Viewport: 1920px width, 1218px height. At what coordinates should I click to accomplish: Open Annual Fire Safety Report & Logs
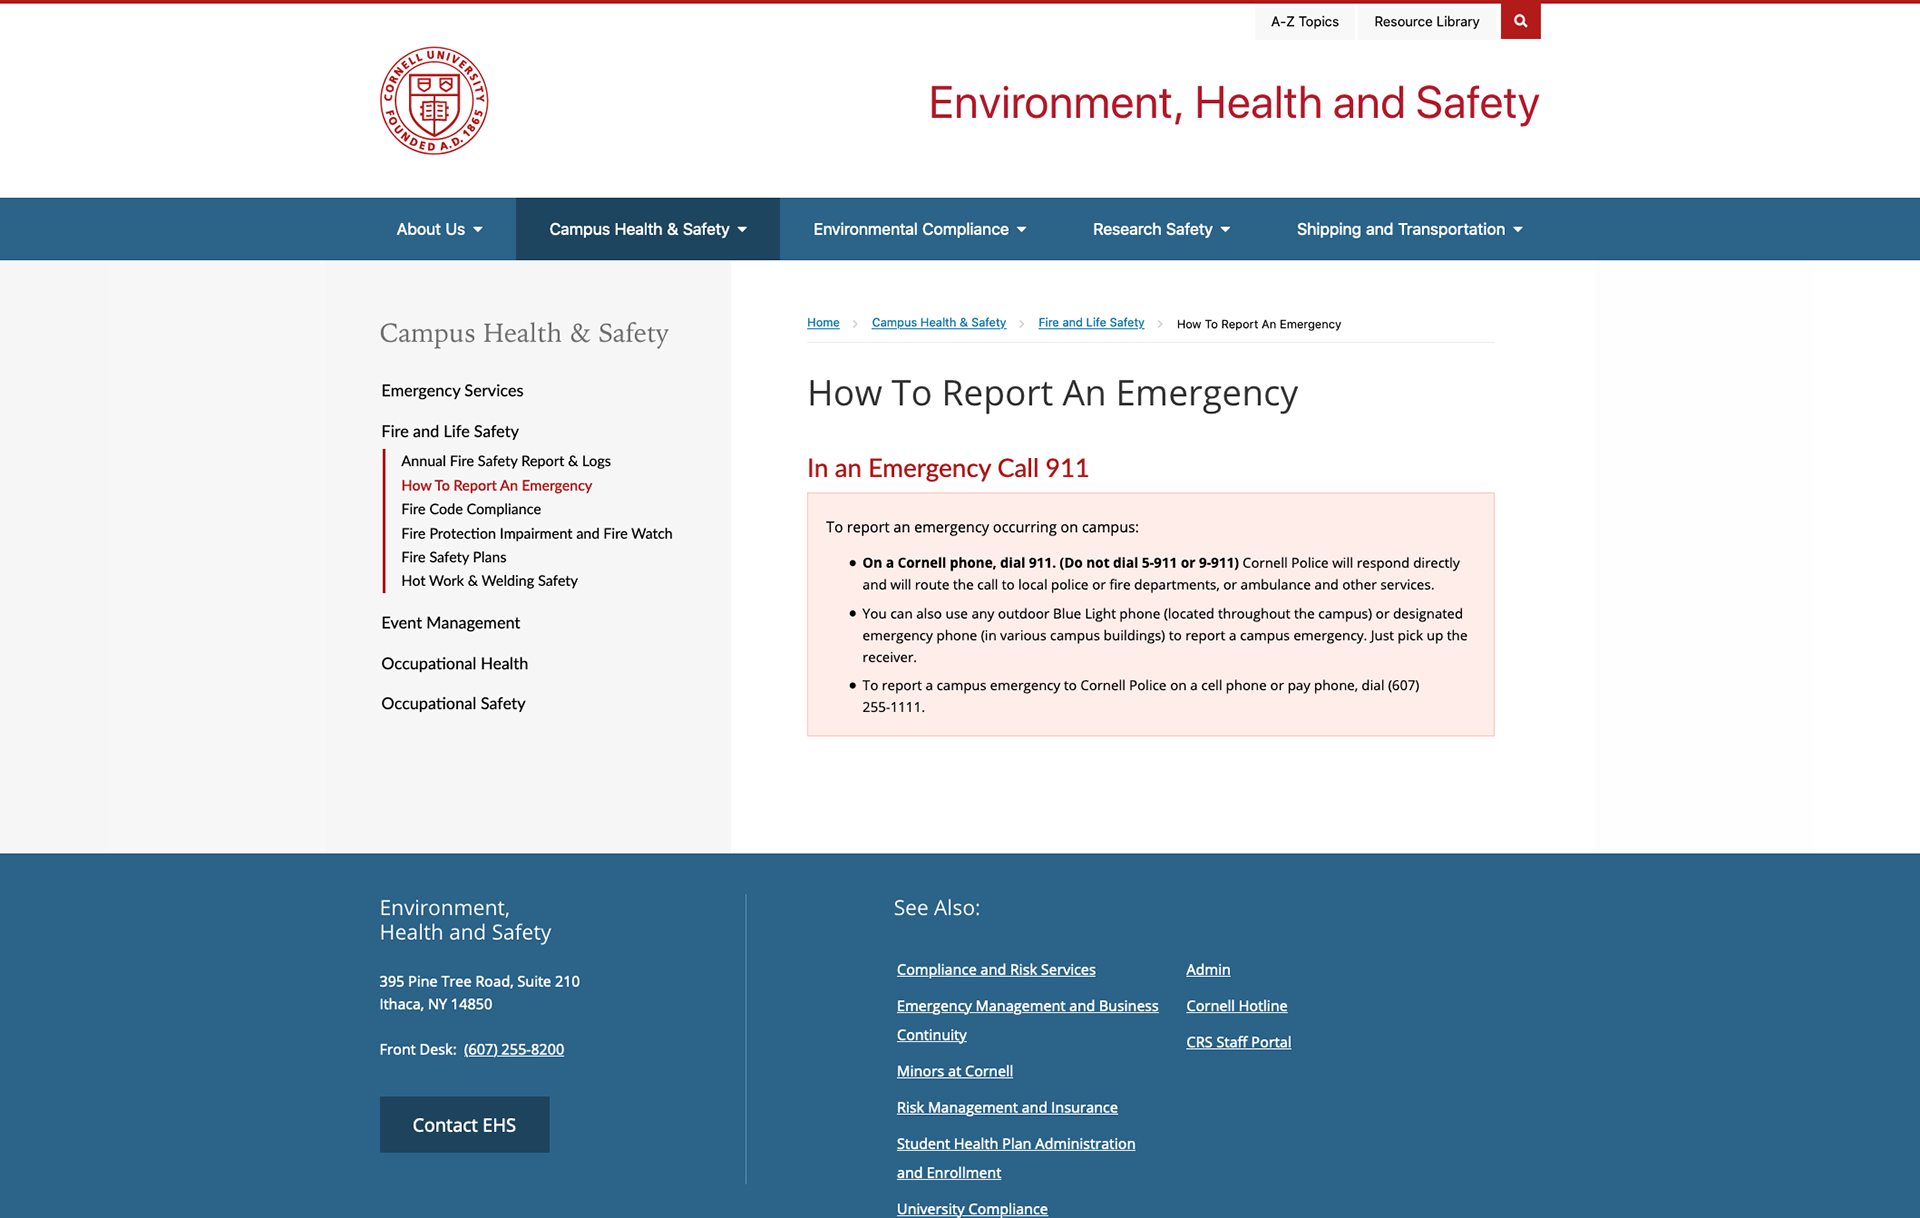click(x=506, y=461)
